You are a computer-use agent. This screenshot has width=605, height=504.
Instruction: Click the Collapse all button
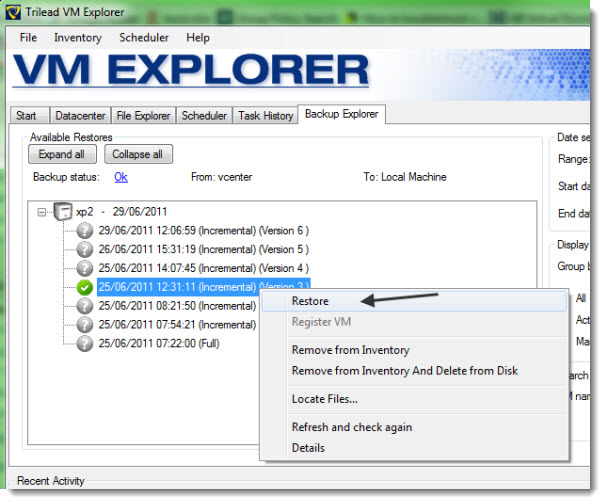[x=138, y=154]
